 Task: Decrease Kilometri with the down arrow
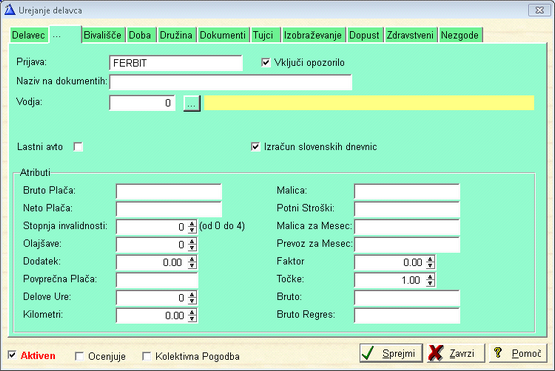[x=192, y=319]
